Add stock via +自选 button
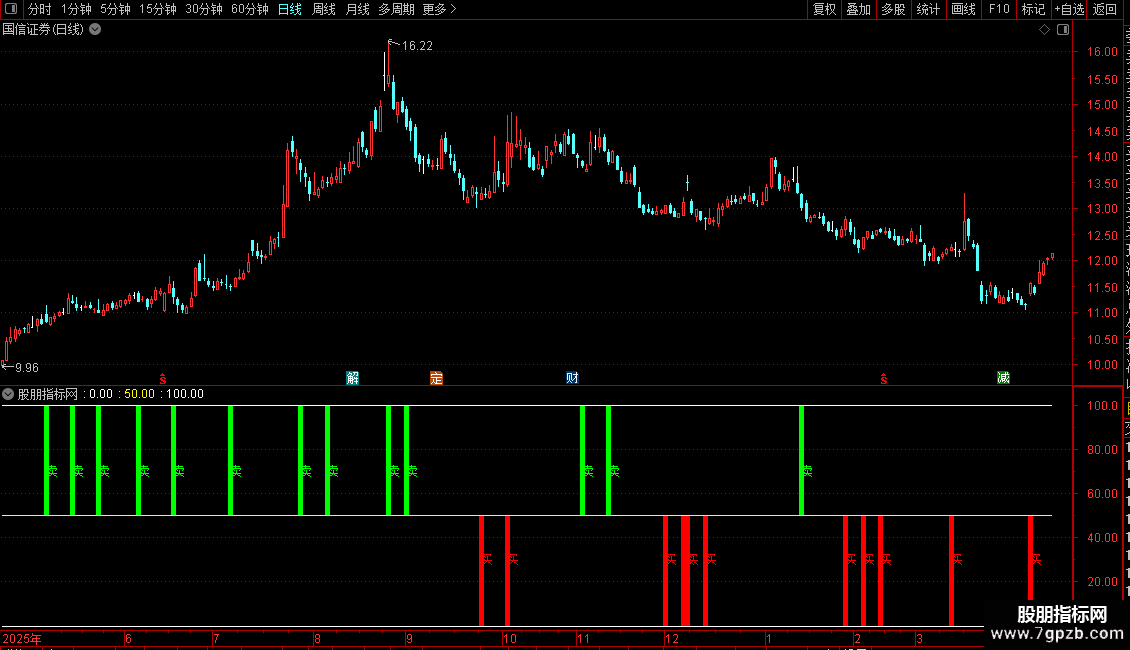Viewport: 1130px width, 650px height. coord(1069,9)
